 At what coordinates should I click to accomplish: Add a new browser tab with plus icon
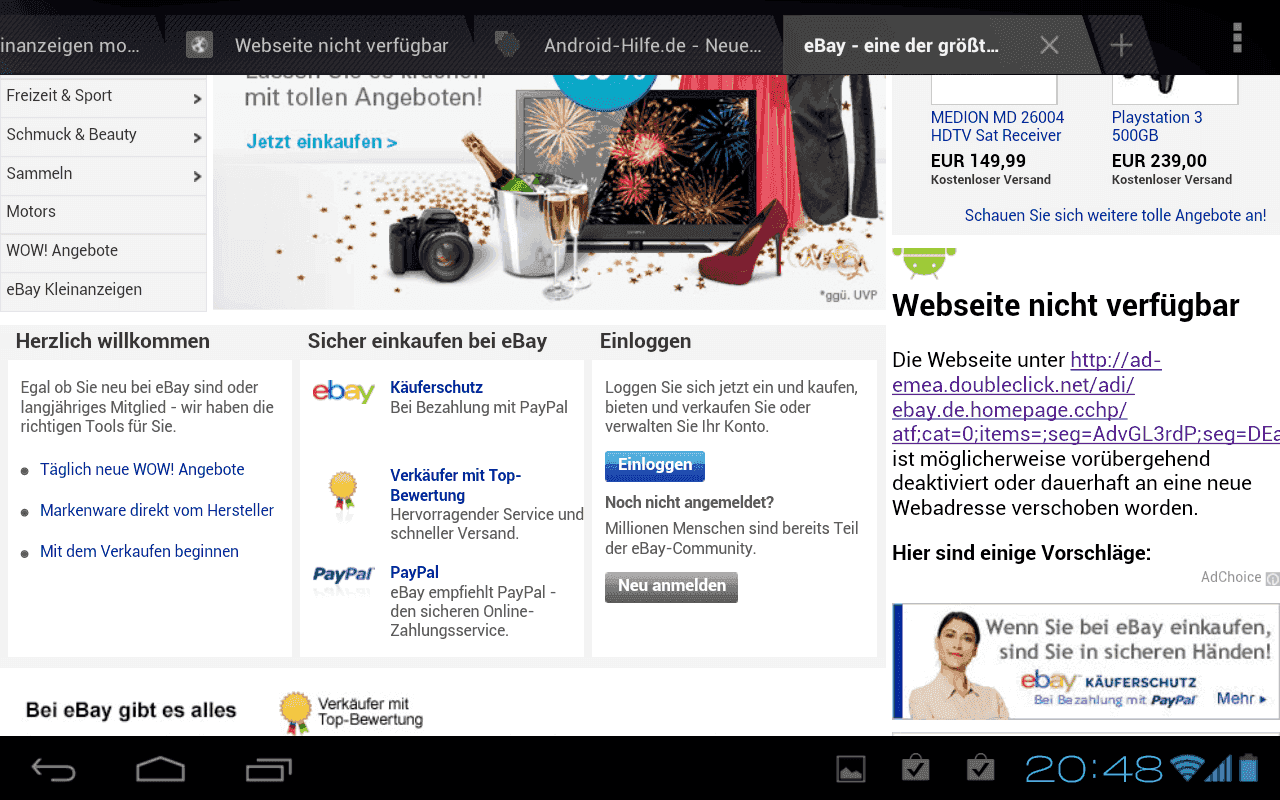click(1121, 45)
